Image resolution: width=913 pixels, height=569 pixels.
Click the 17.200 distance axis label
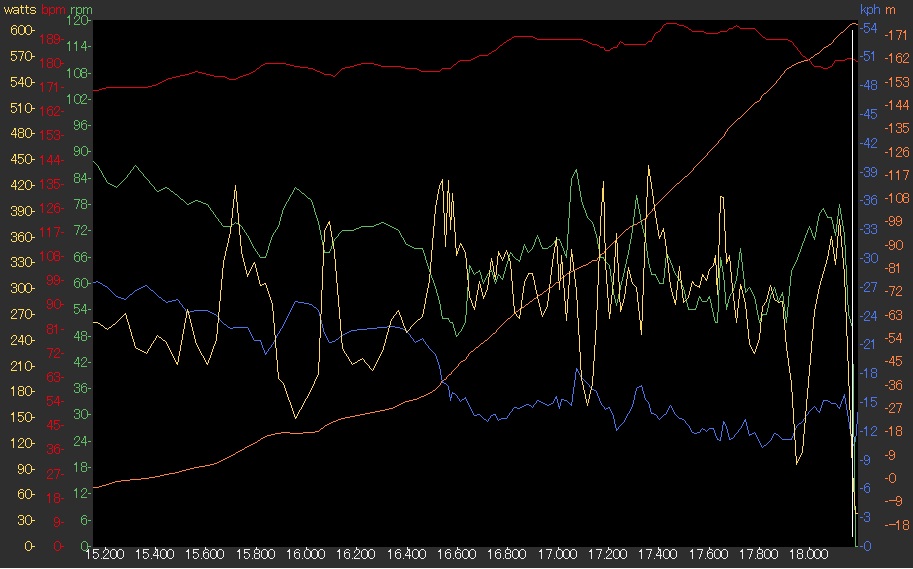[607, 554]
